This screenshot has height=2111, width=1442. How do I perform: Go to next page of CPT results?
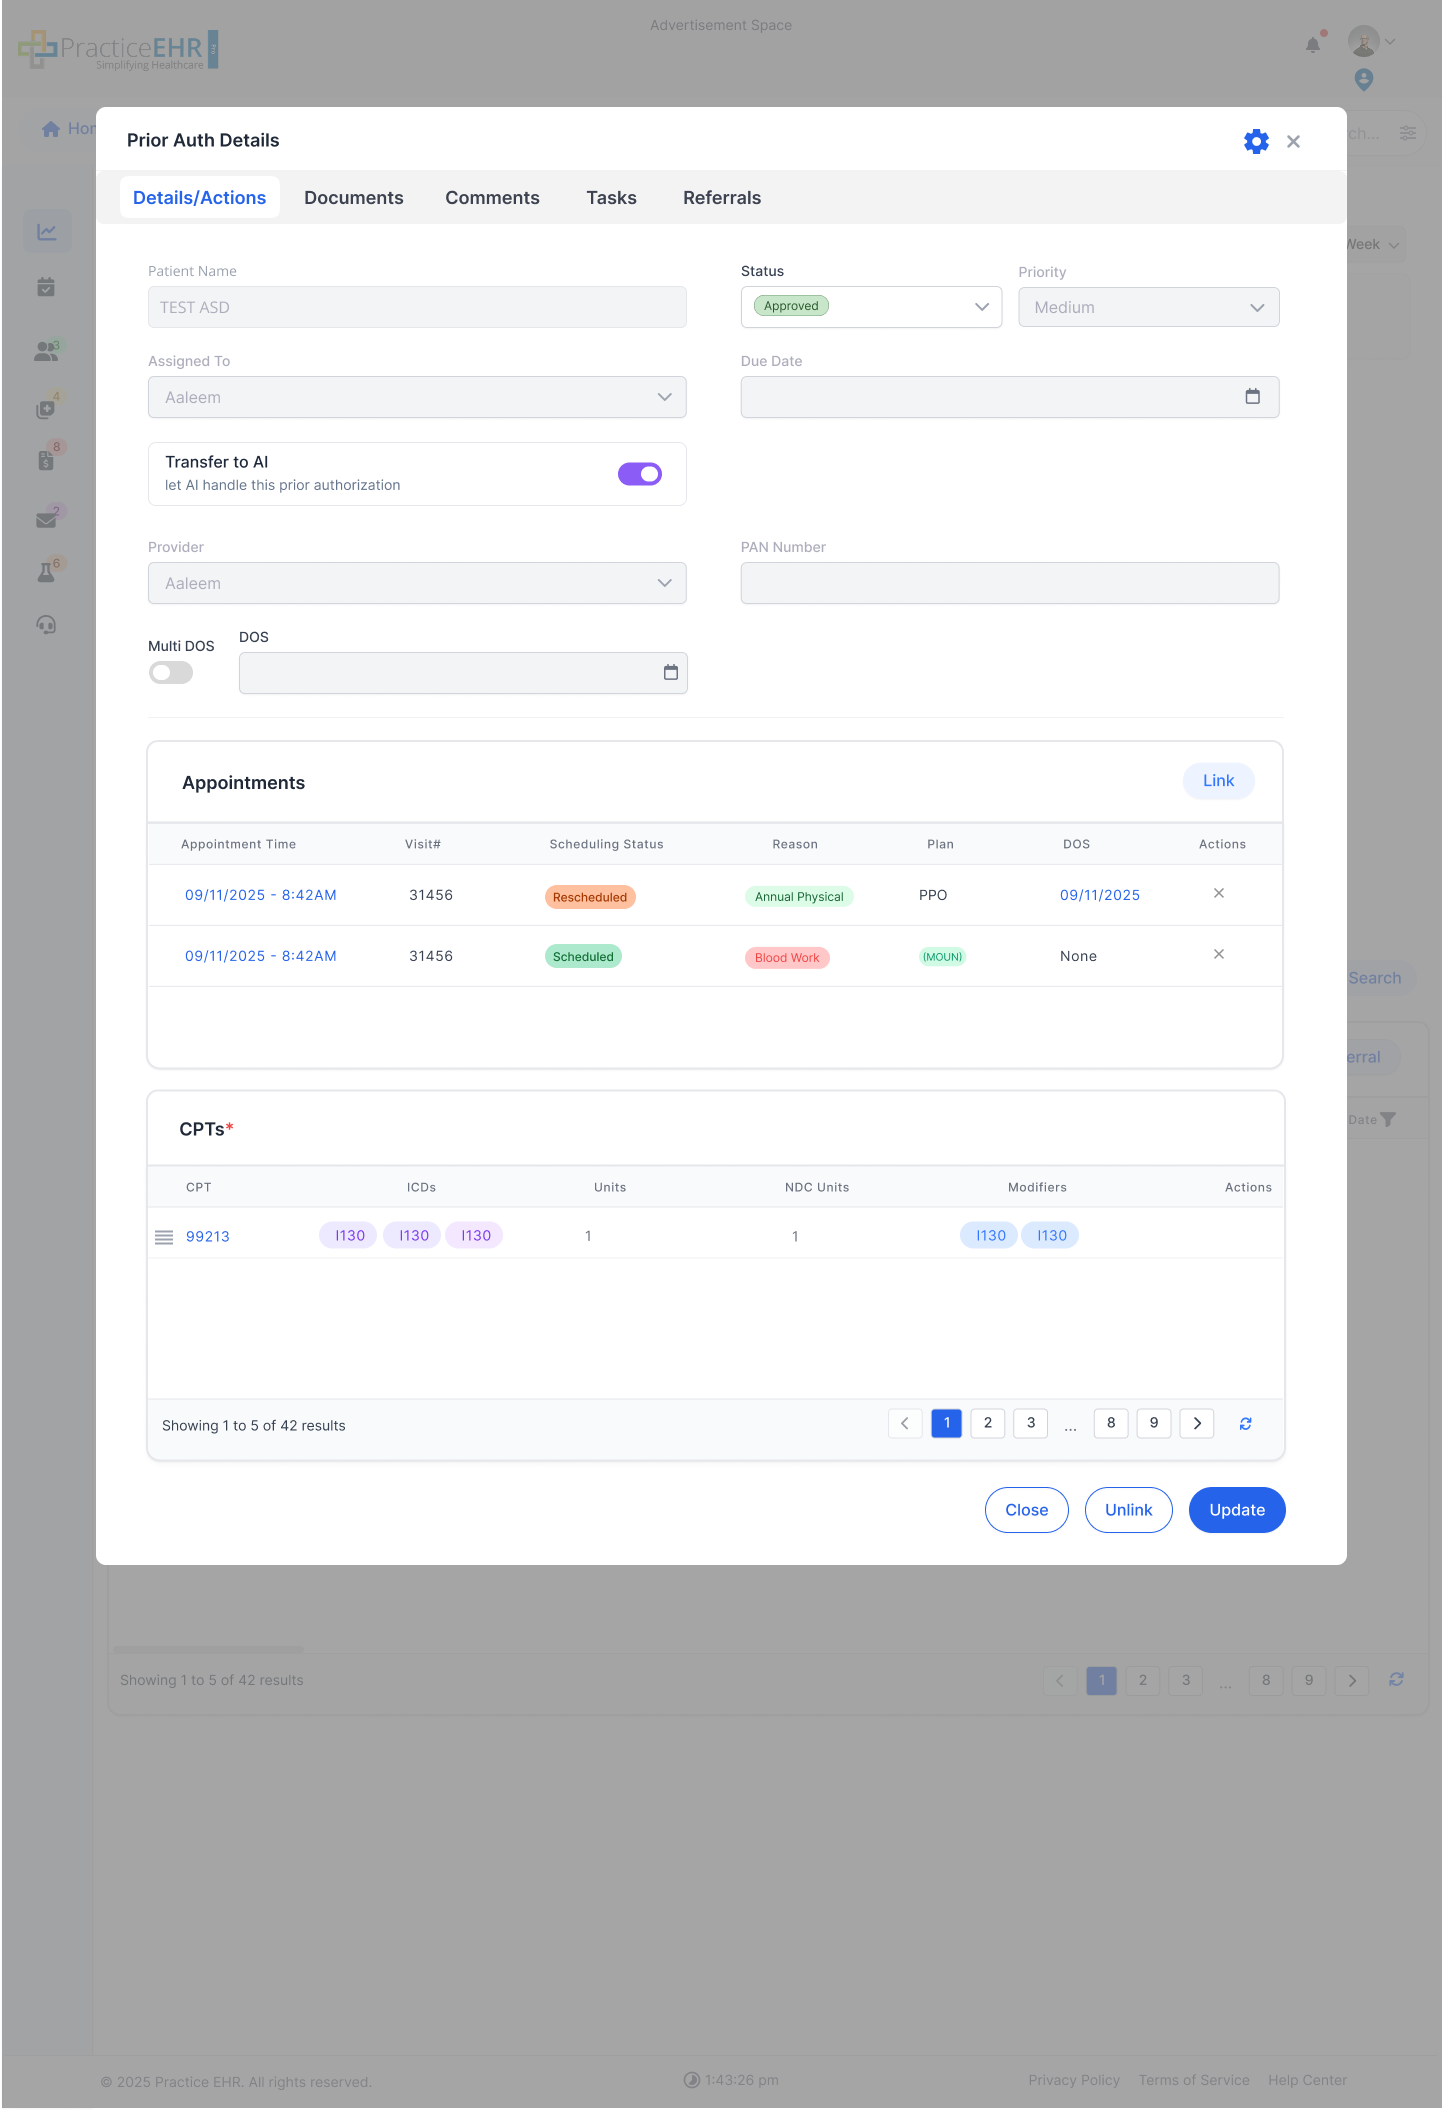[x=1196, y=1424]
